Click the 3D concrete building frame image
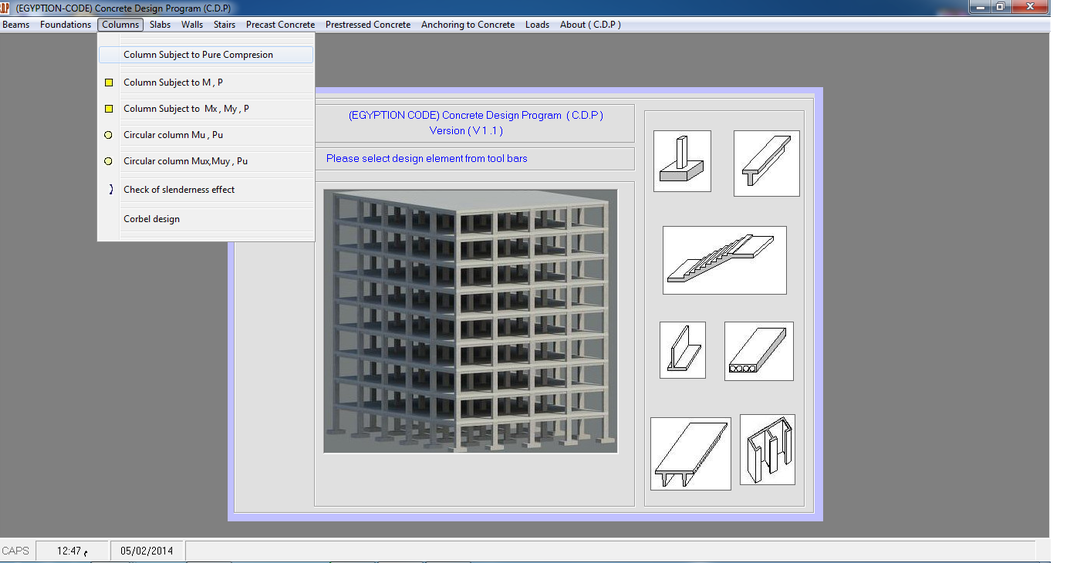 coord(470,321)
